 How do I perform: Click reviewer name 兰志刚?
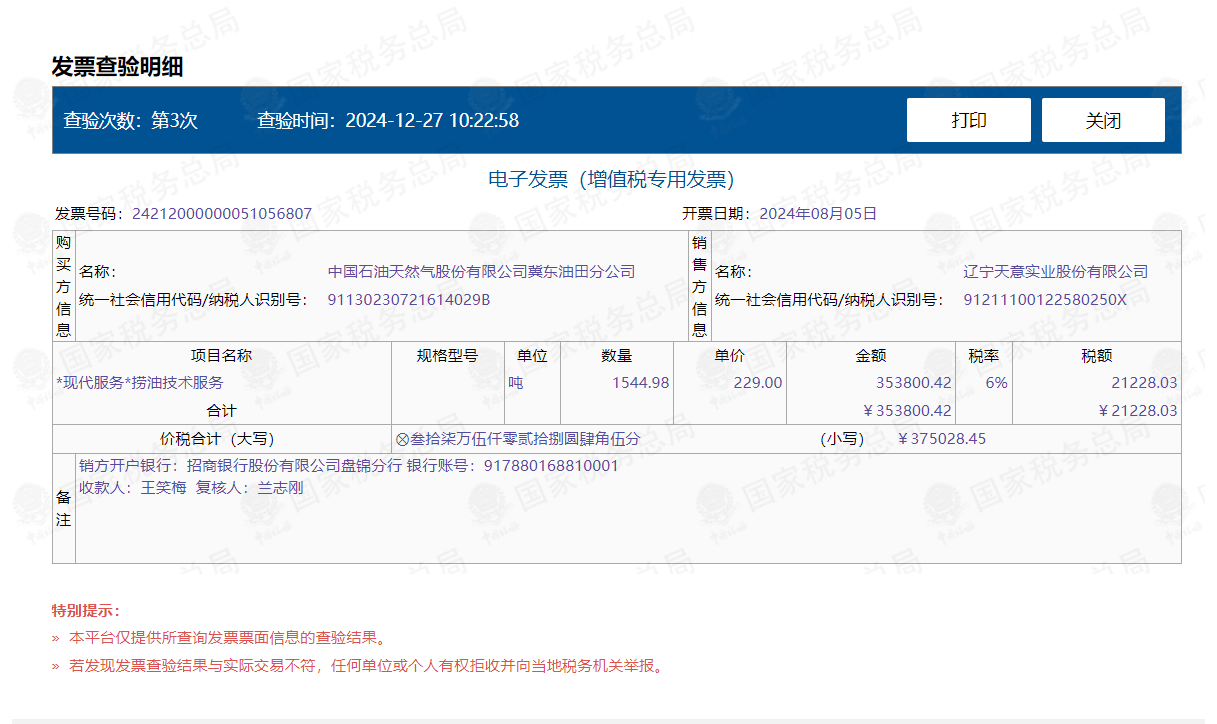pos(280,488)
